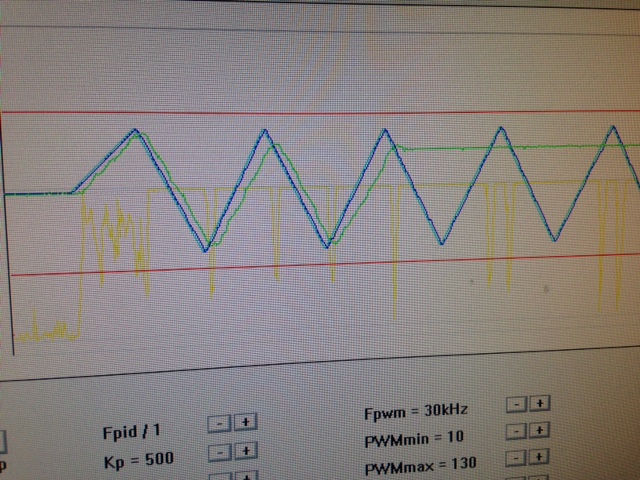Increase Fpid divider with plus button

[246, 422]
